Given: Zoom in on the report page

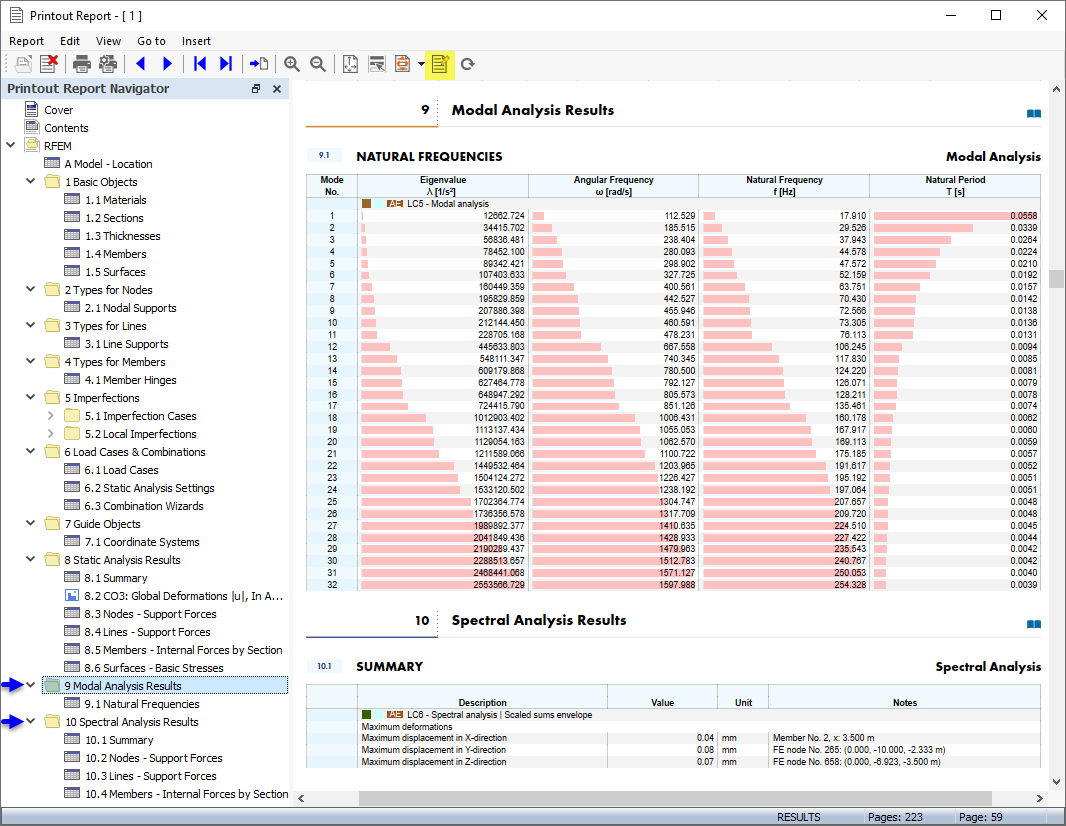Looking at the screenshot, I should click(292, 64).
